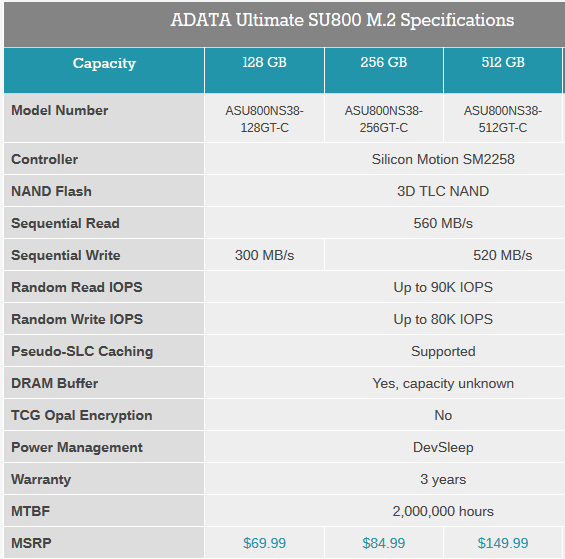Select the Random Write IOPS label
The height and width of the screenshot is (559, 565).
click(x=77, y=319)
